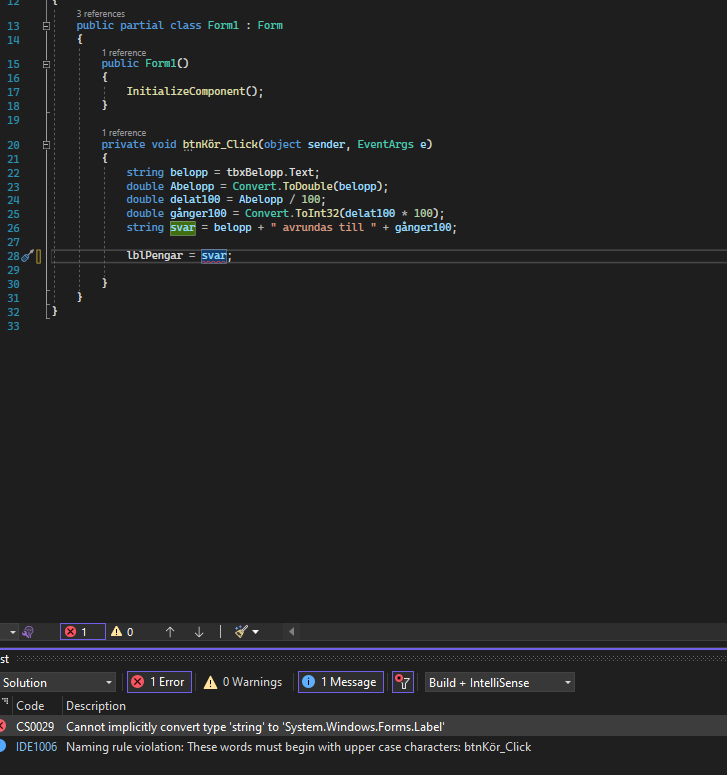The image size is (727, 775).
Task: Click the red error icon beside CS0029
Action: coord(2,727)
